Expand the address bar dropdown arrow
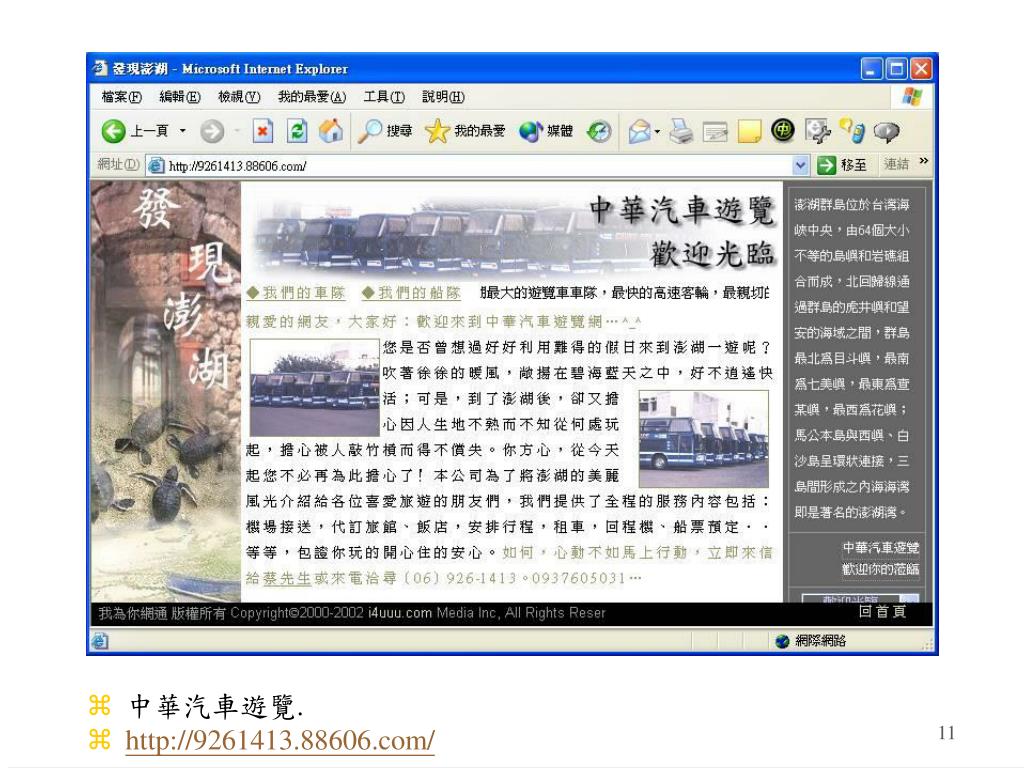Viewport: 1024px width, 768px height. (800, 166)
